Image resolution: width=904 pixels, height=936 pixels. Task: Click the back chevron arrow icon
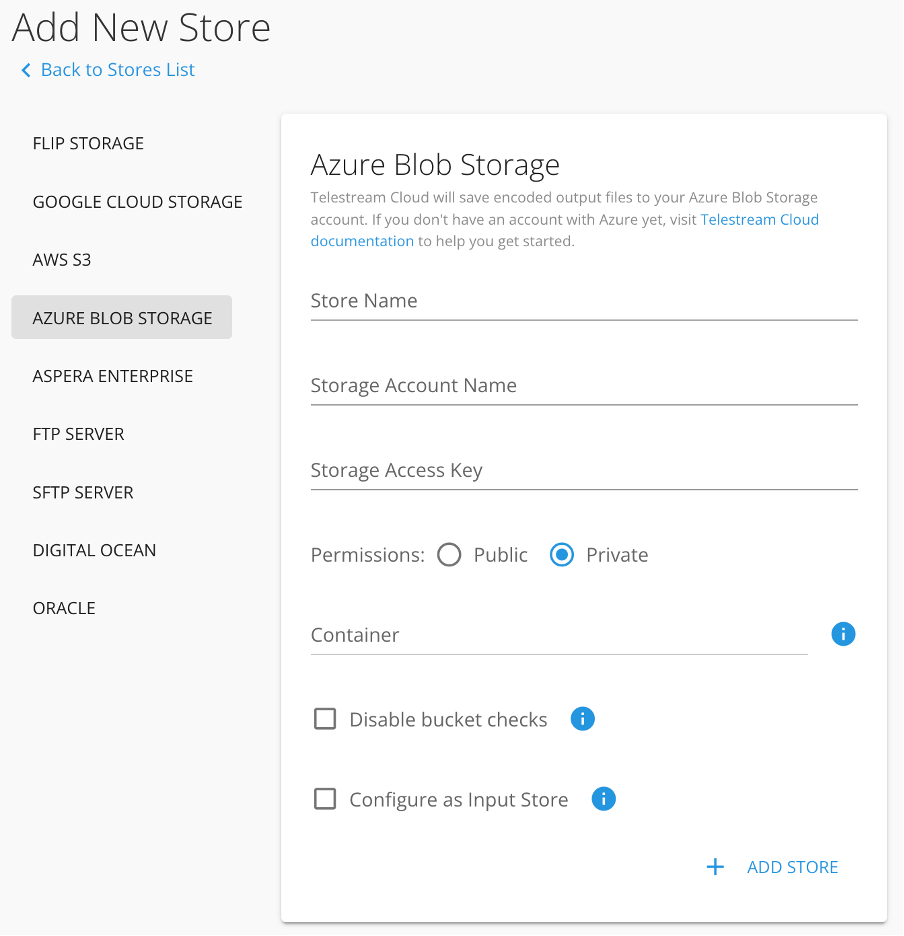[x=26, y=70]
